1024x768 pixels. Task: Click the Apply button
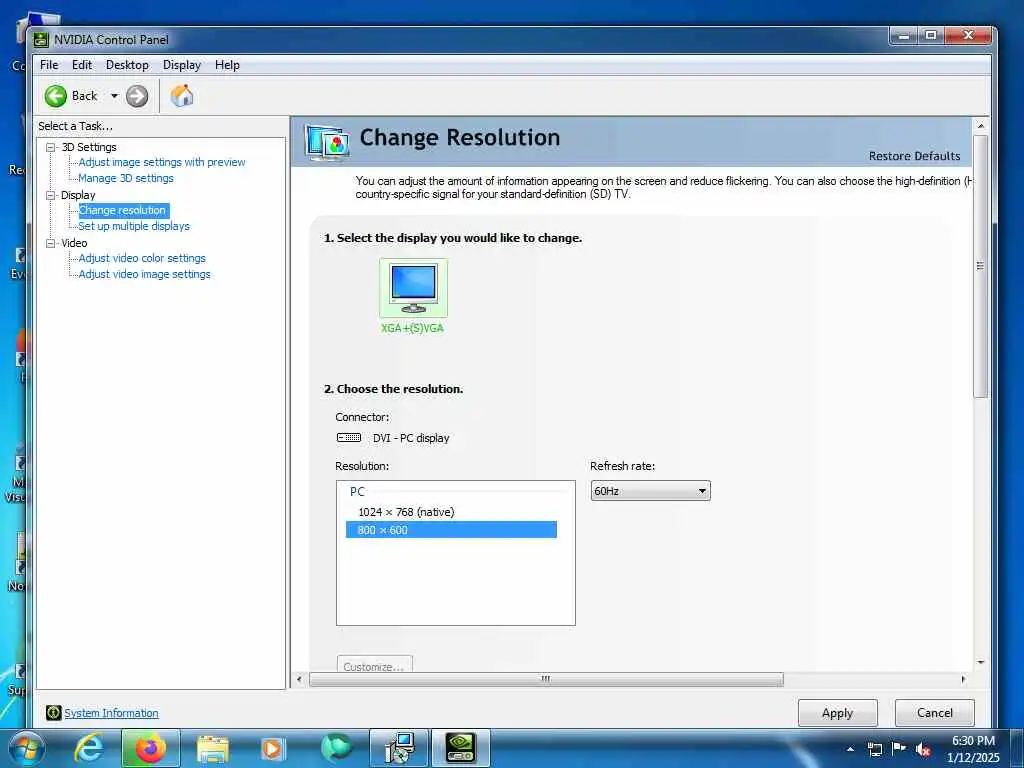(x=837, y=713)
